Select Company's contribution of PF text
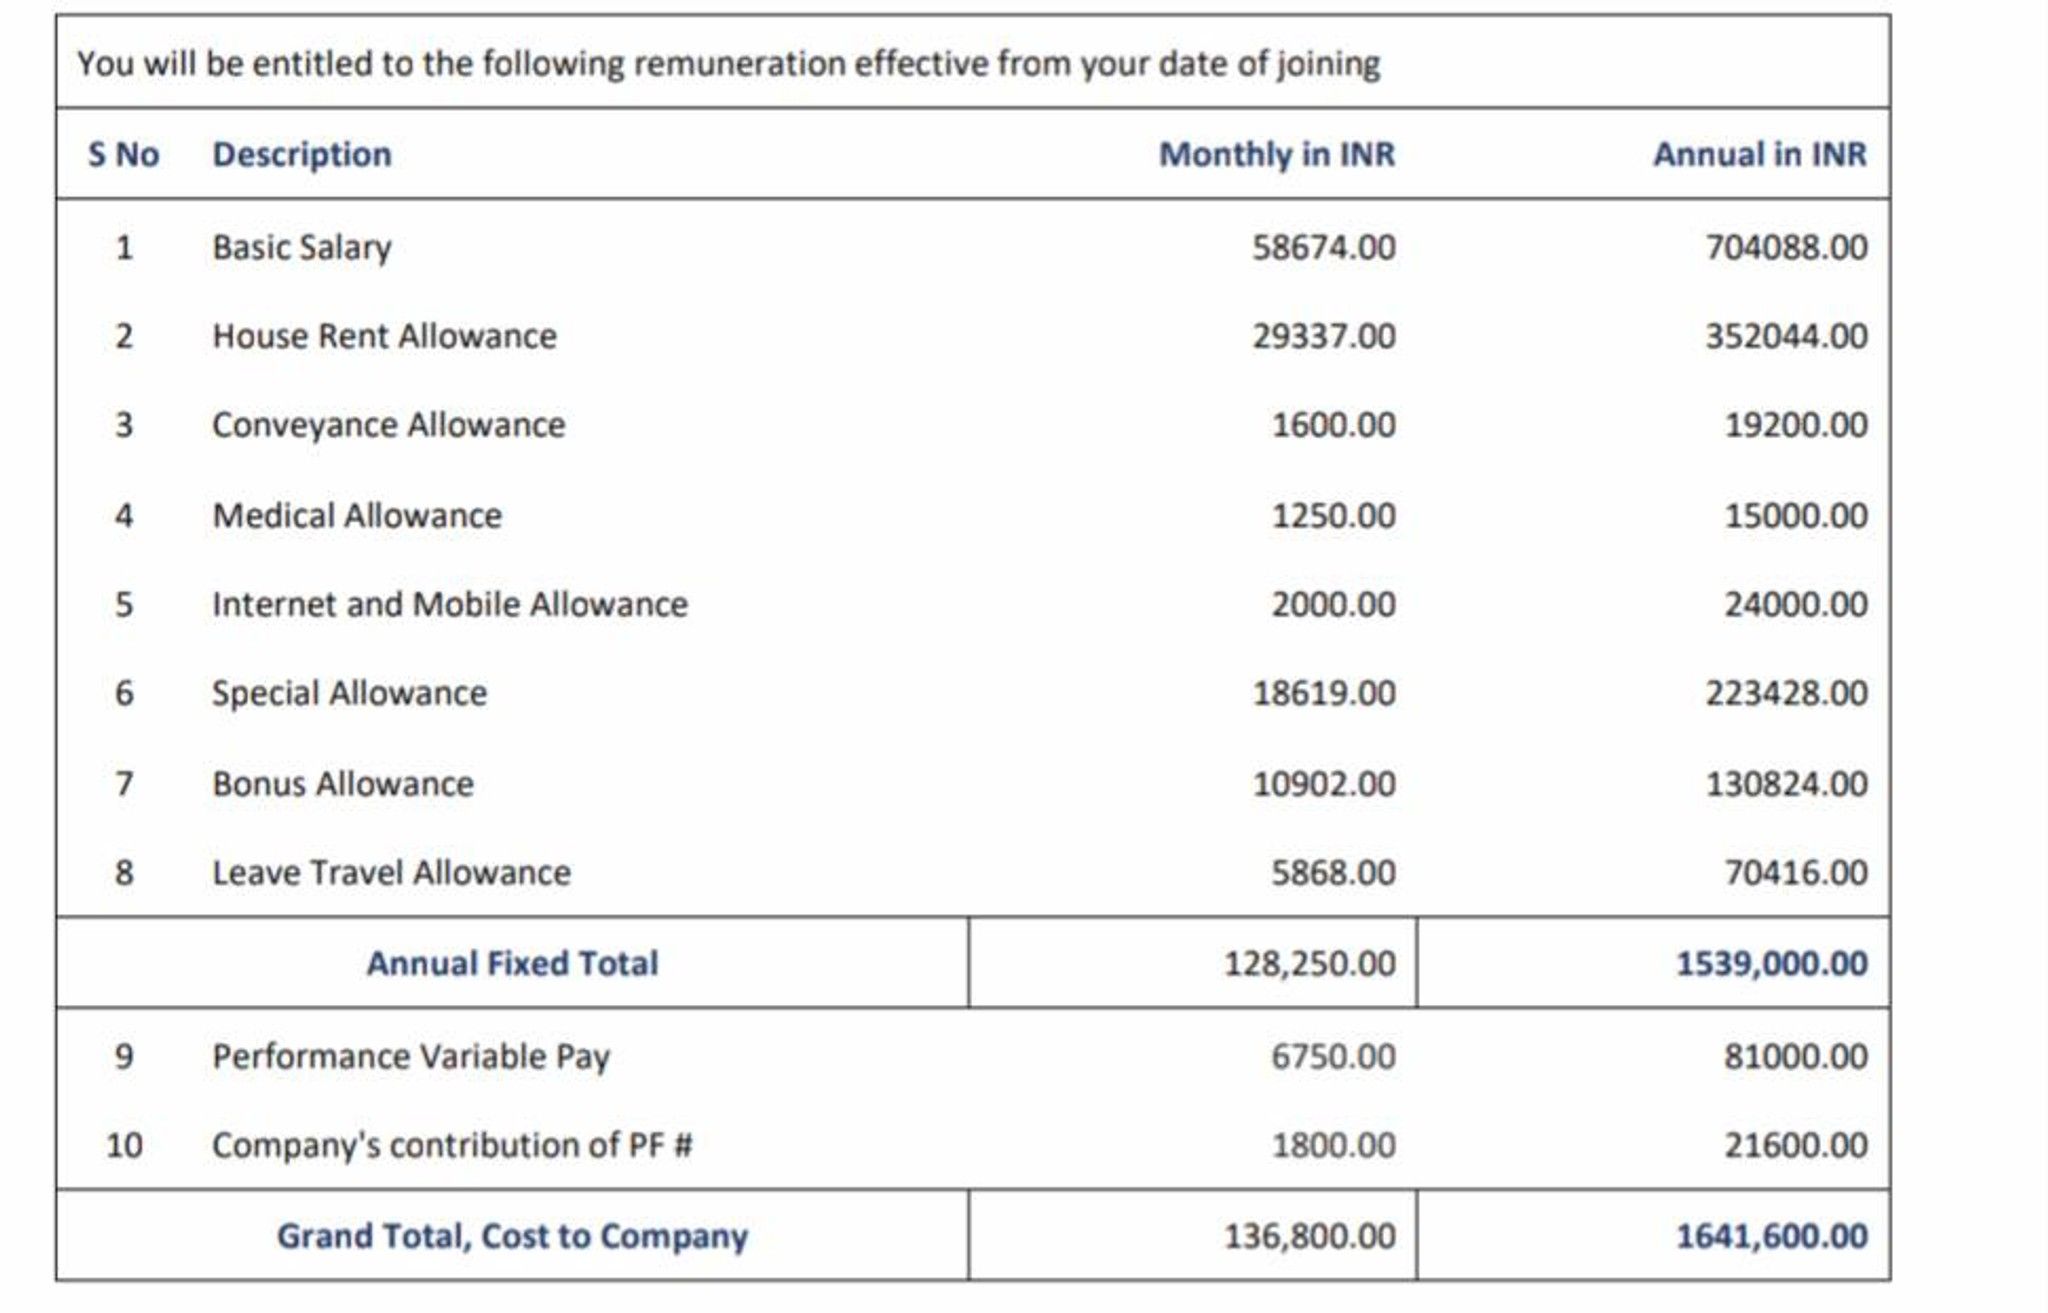This screenshot has width=2048, height=1313. coord(452,1145)
